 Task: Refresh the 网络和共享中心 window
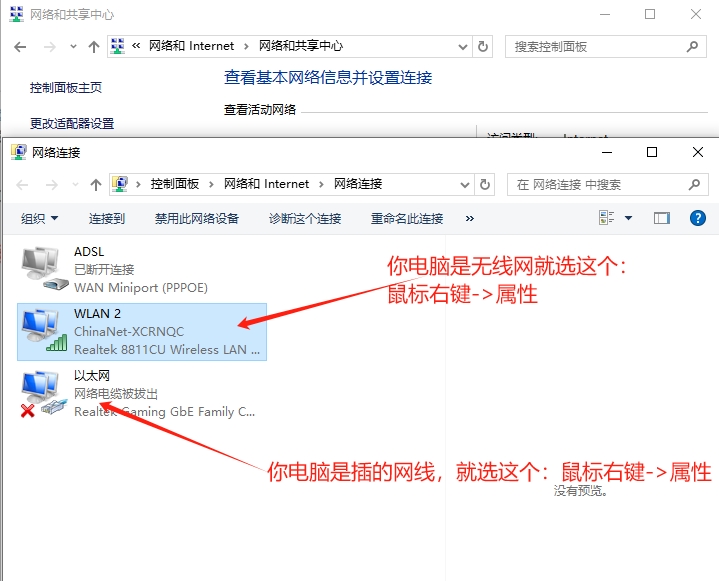point(485,46)
